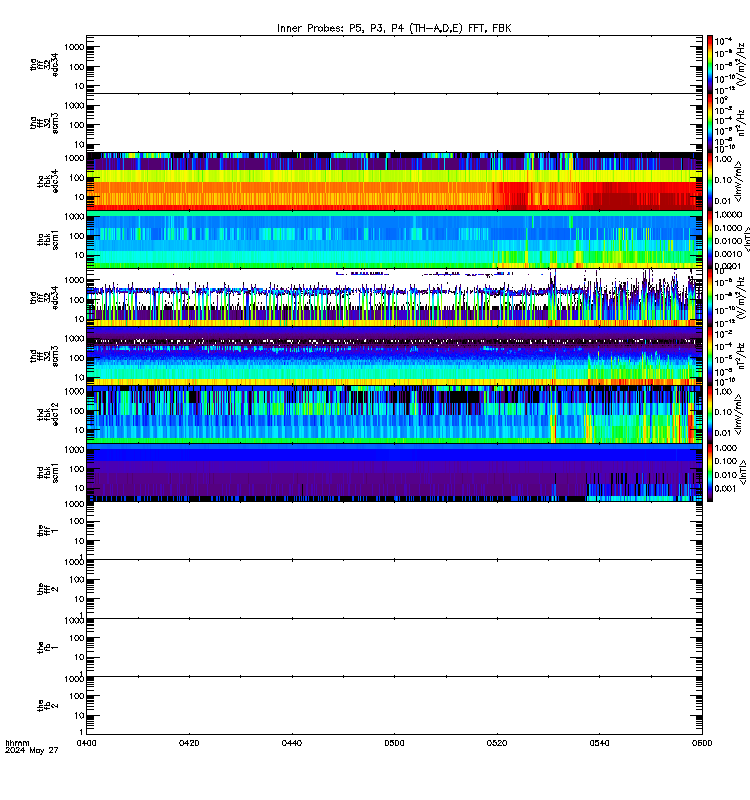Screen dimensions: 750x800
Task: Click the empty tha fff 32 edc34 plot panel
Action: point(394,64)
